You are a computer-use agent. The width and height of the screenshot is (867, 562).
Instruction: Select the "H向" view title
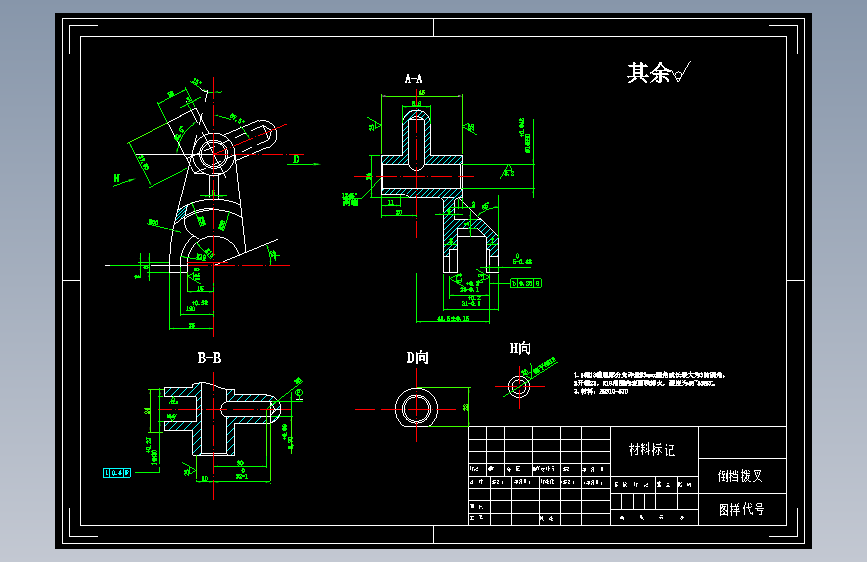pyautogui.click(x=520, y=348)
